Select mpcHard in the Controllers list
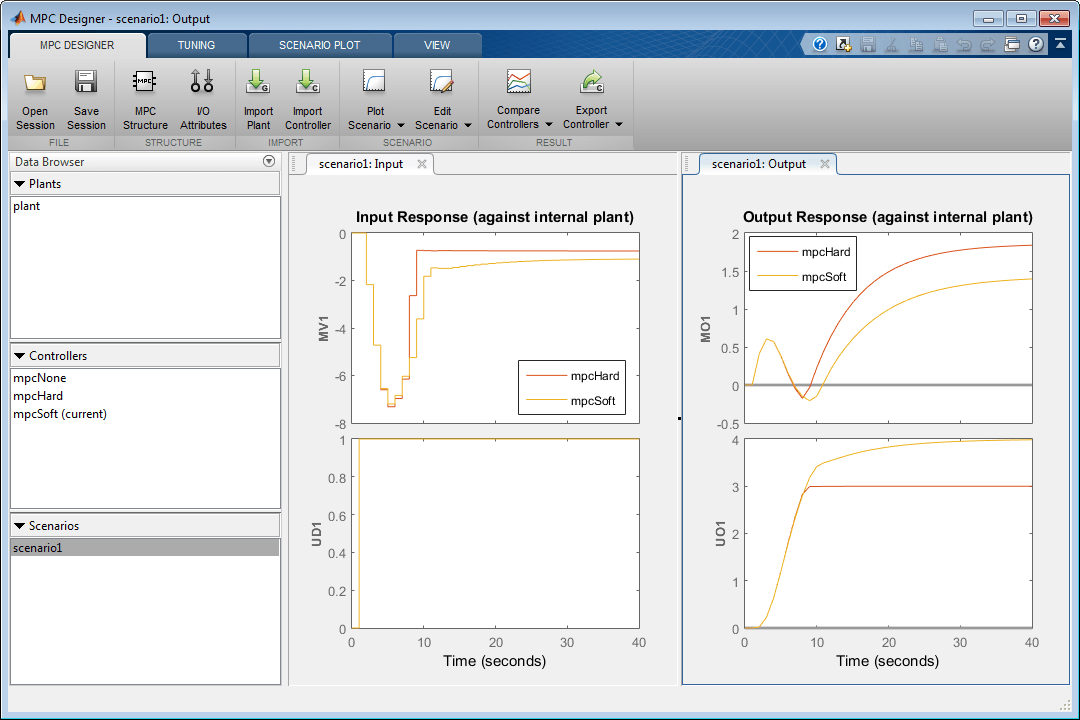 [x=38, y=396]
